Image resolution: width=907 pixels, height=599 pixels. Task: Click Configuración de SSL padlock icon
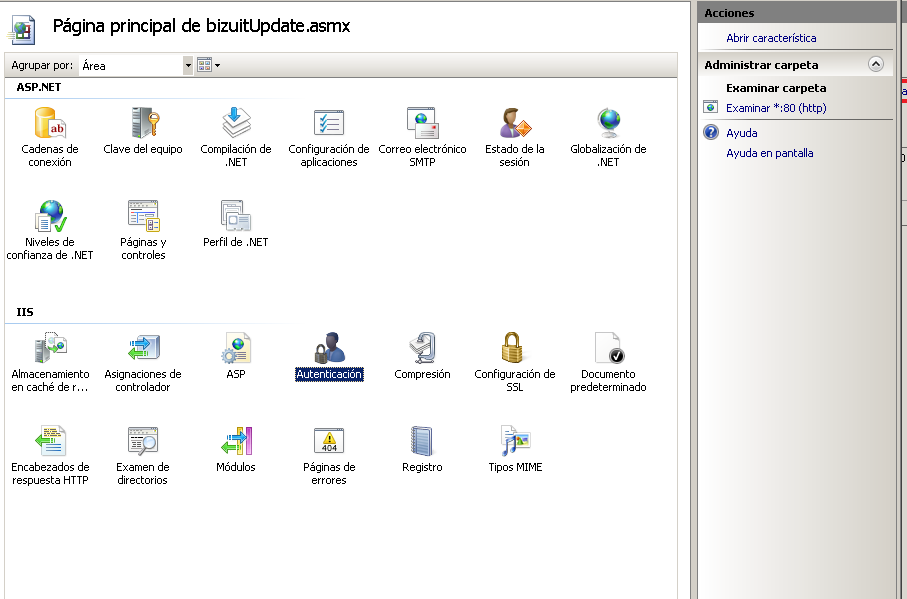coord(513,347)
